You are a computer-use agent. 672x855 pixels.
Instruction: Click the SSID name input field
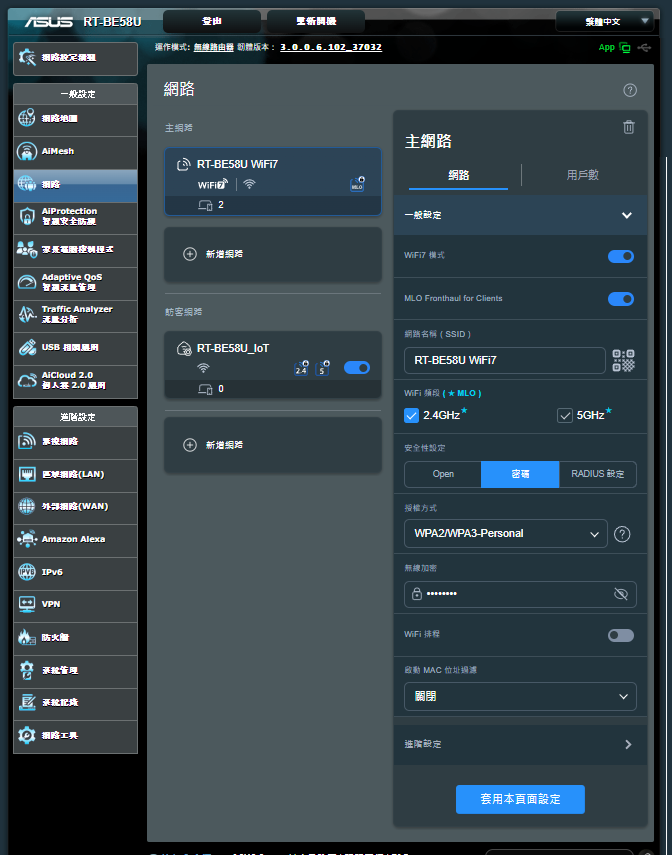505,360
